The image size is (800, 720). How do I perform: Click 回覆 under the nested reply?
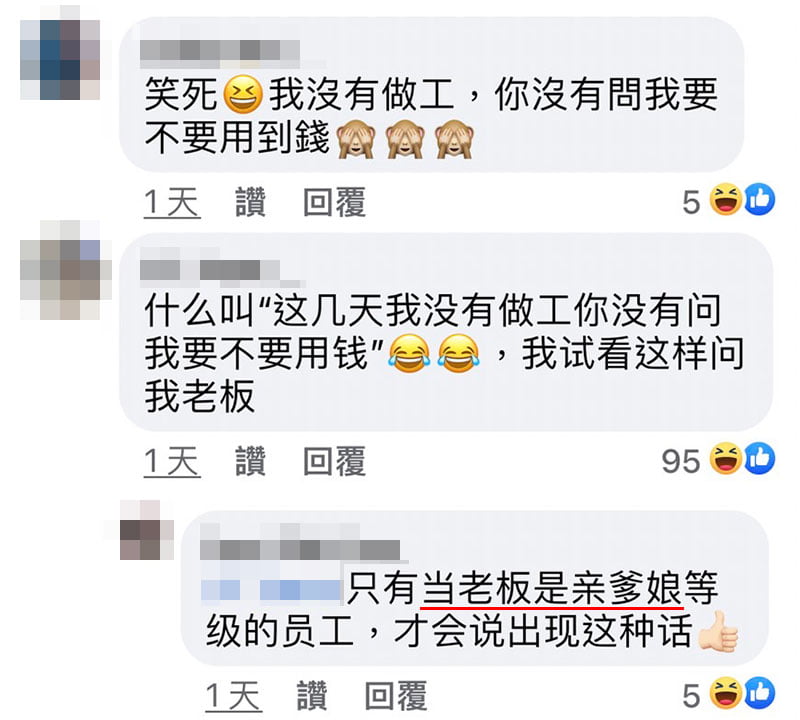396,696
